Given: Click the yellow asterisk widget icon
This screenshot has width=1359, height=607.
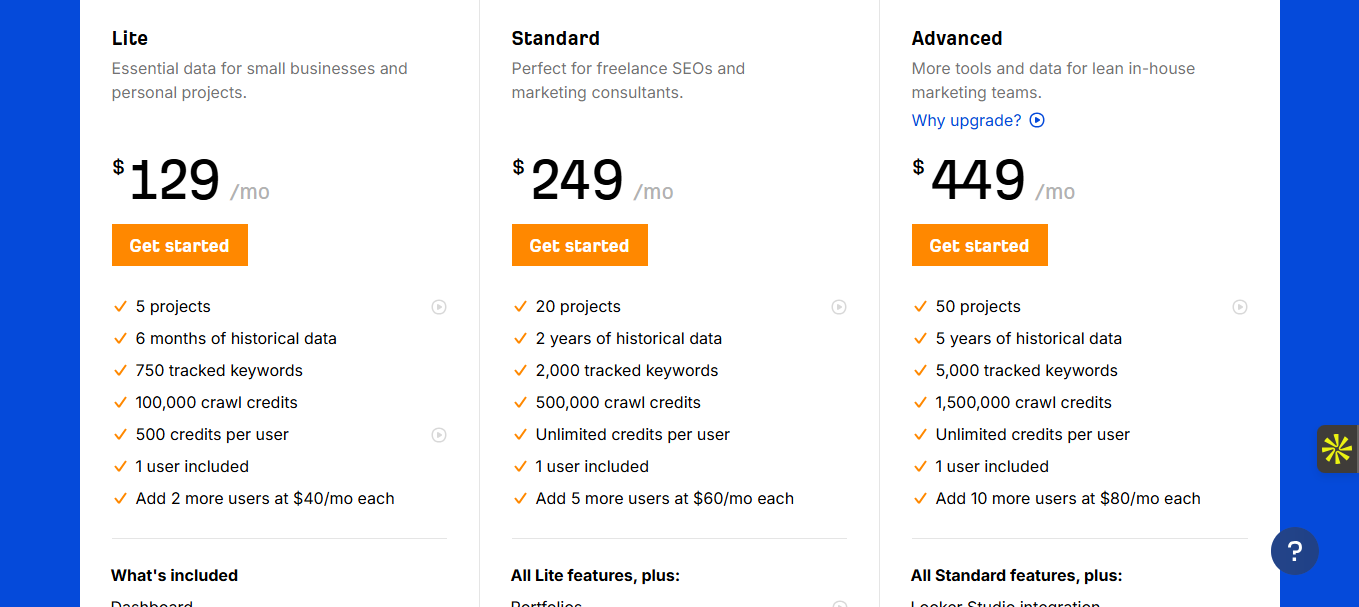Looking at the screenshot, I should pos(1337,450).
